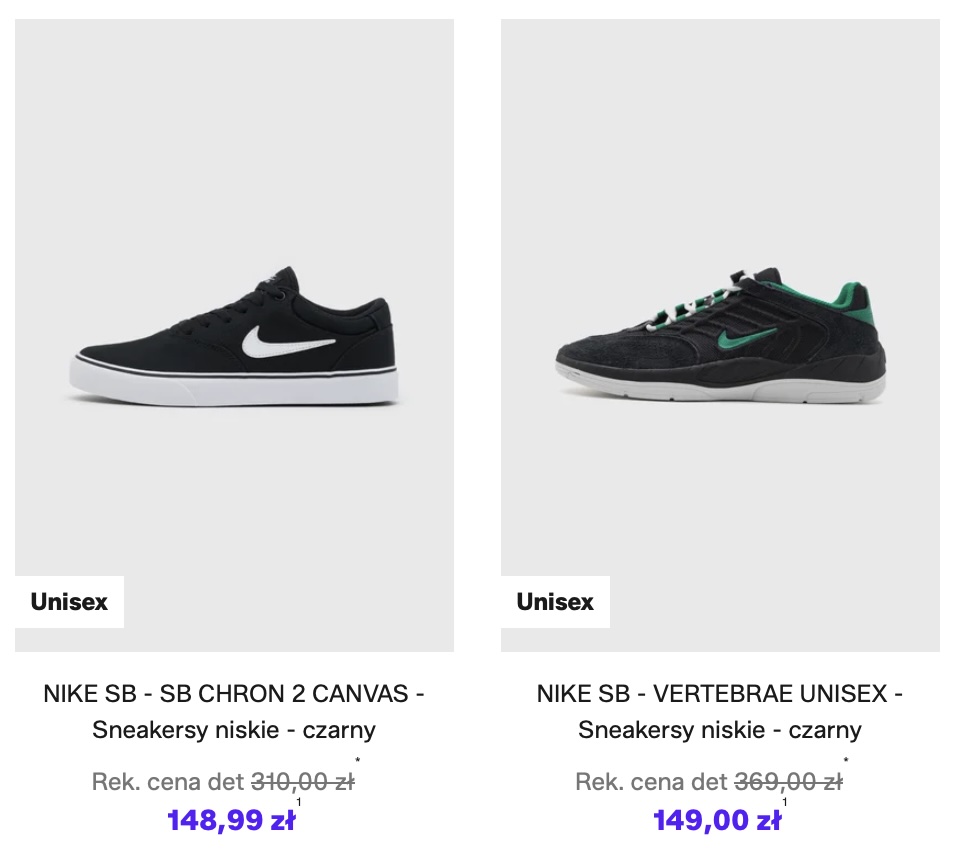Screen dimensions: 954x860
Task: Click 'Rek. cena det' label beside 369,00 zł
Action: [652, 781]
